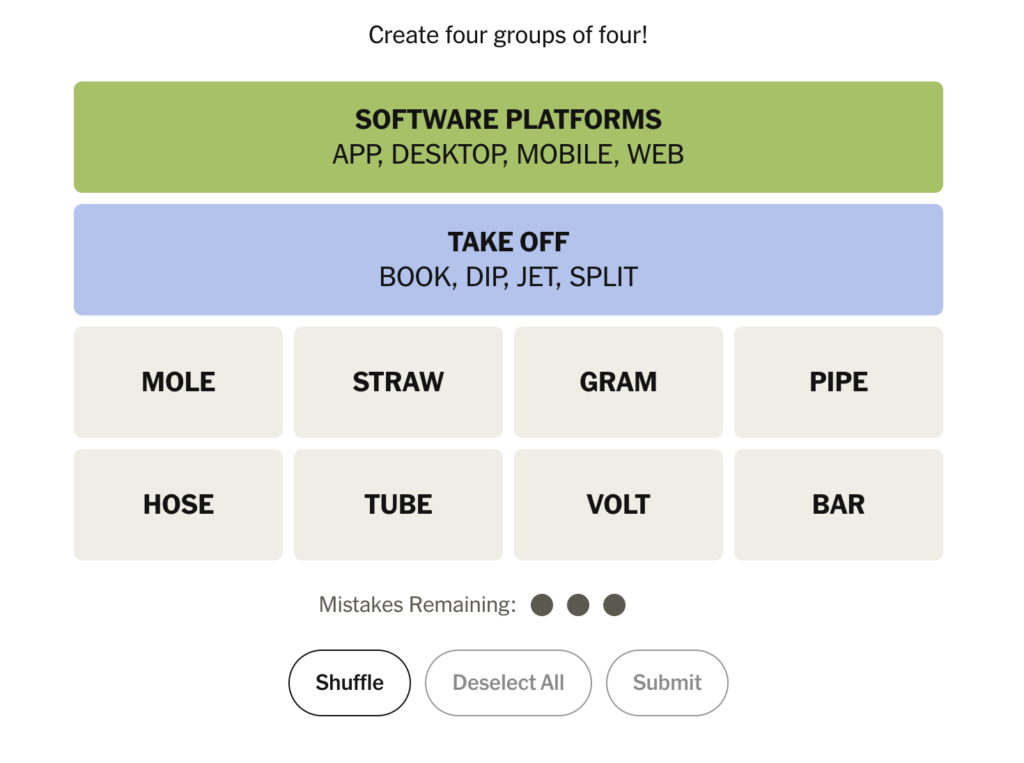Image resolution: width=1024 pixels, height=763 pixels.
Task: Submit the current selection
Action: (667, 683)
